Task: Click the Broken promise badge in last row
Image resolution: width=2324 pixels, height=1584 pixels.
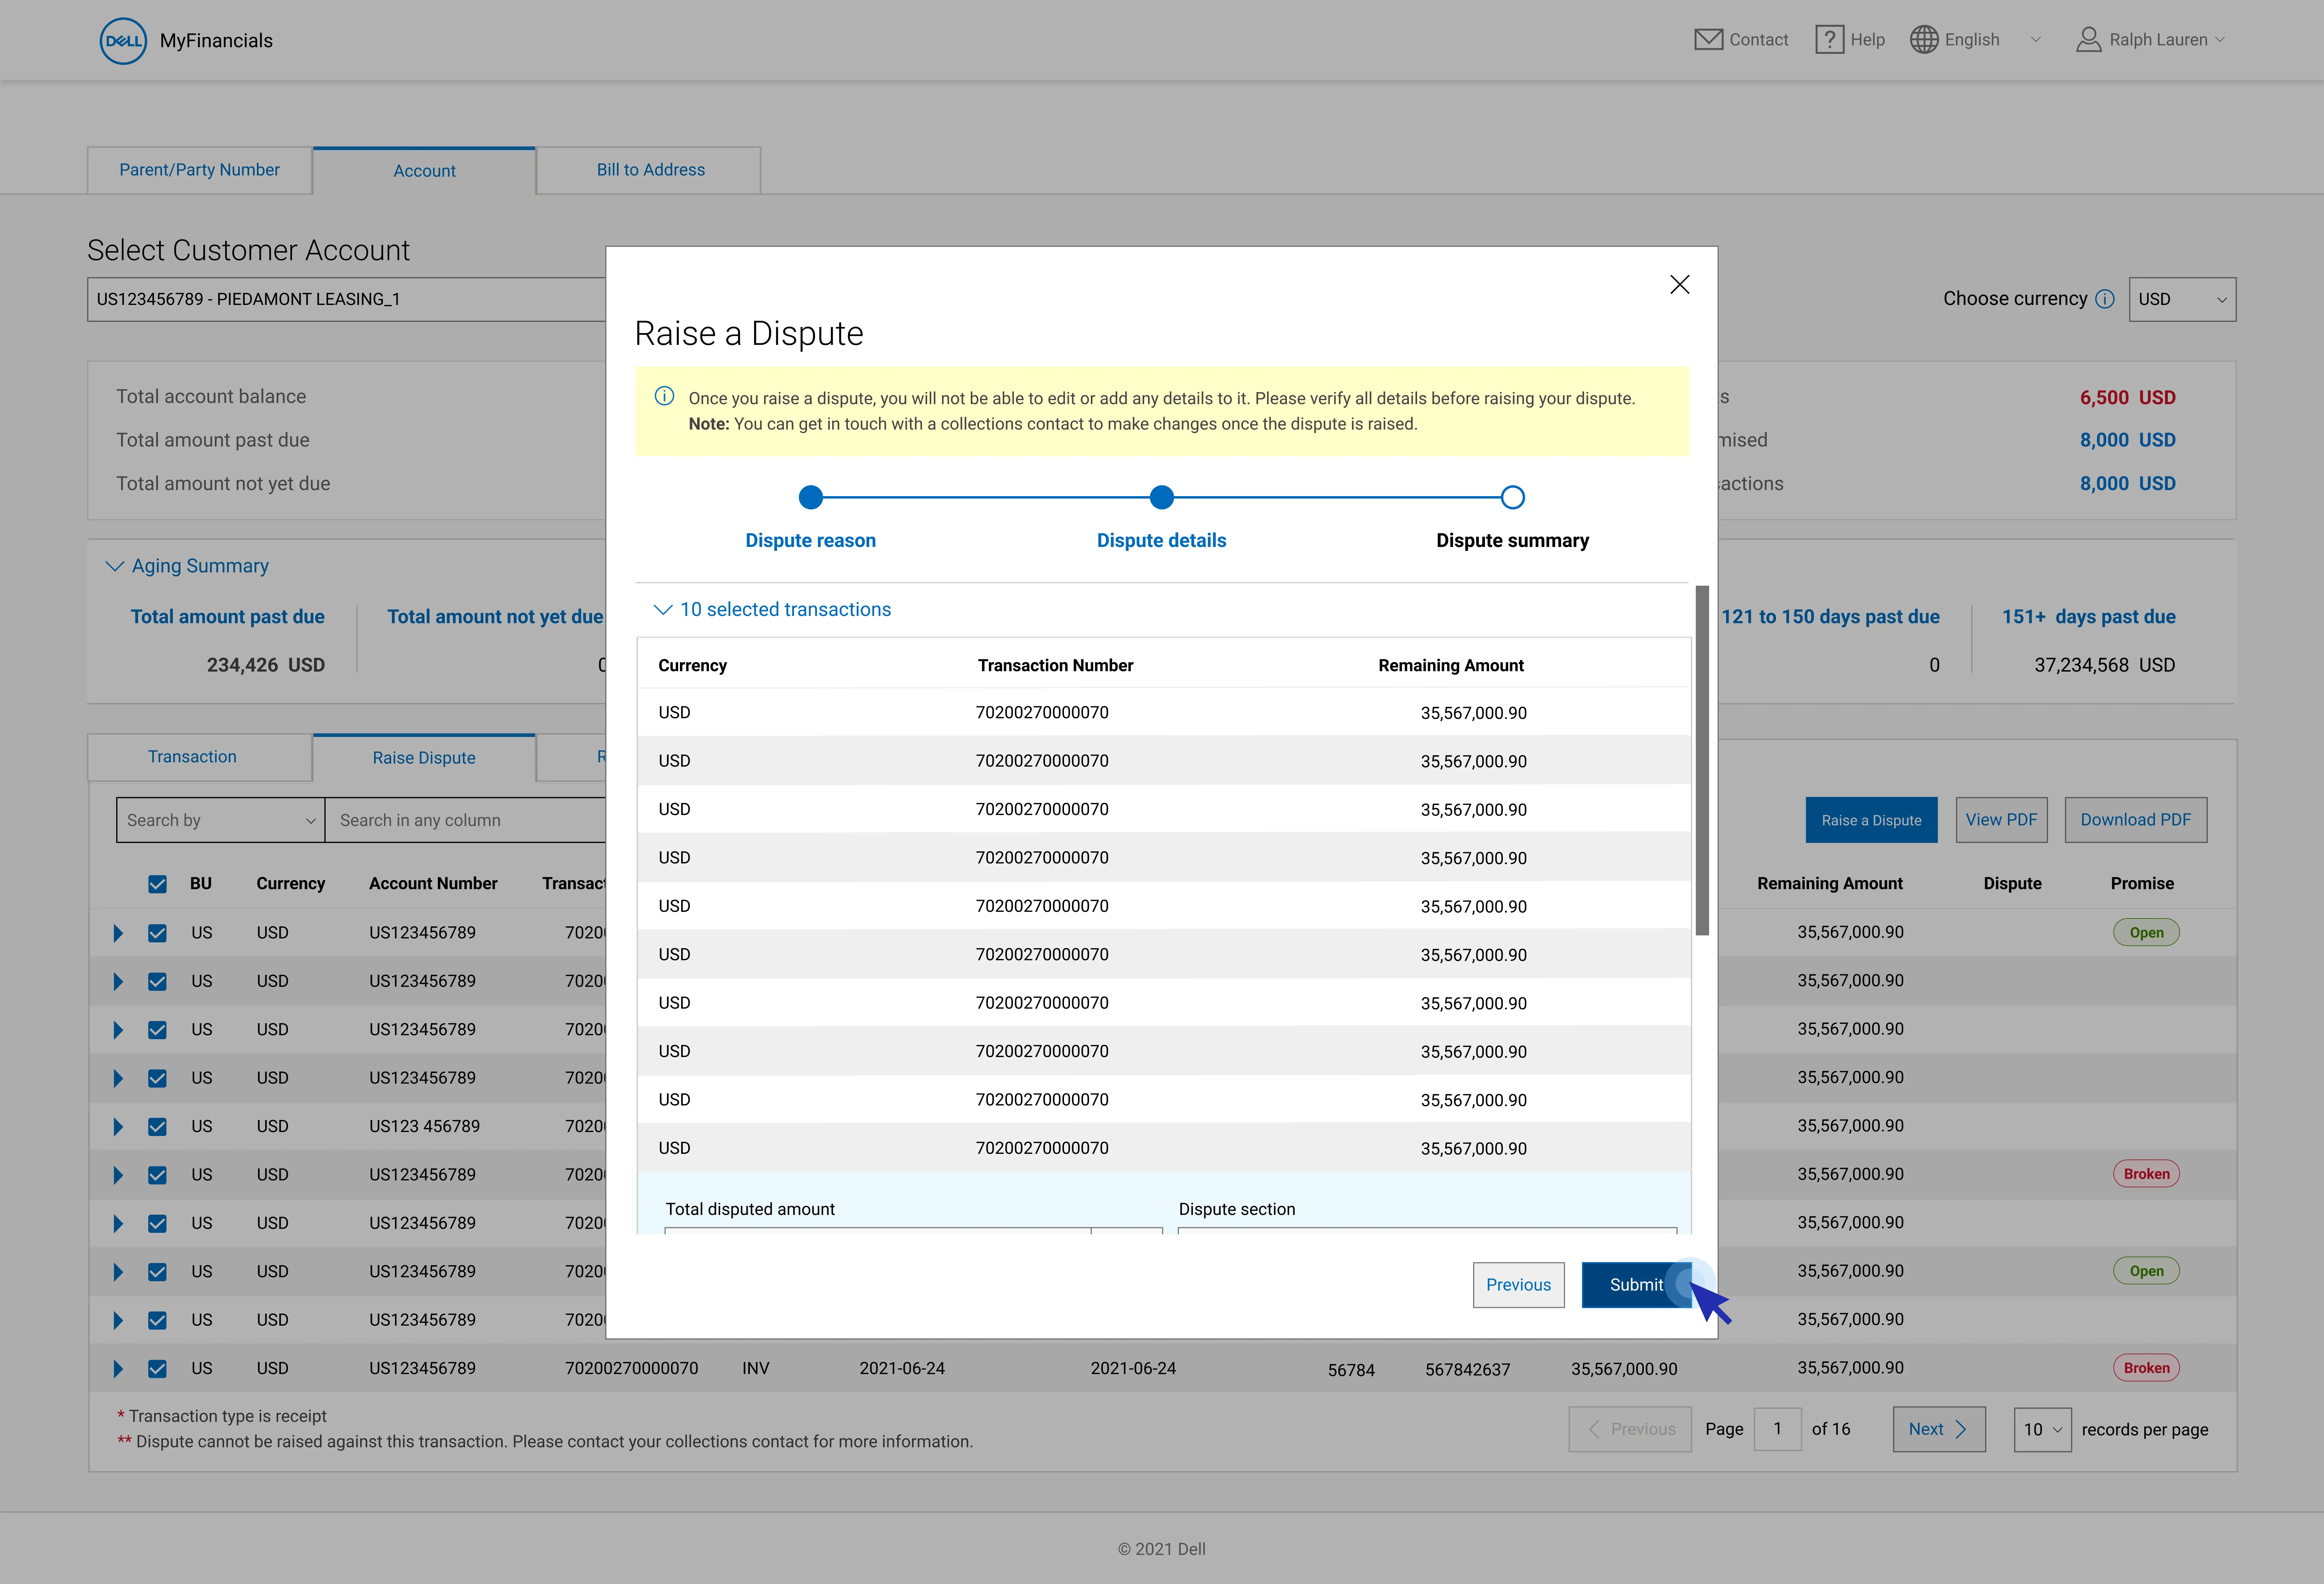Action: (x=2146, y=1368)
